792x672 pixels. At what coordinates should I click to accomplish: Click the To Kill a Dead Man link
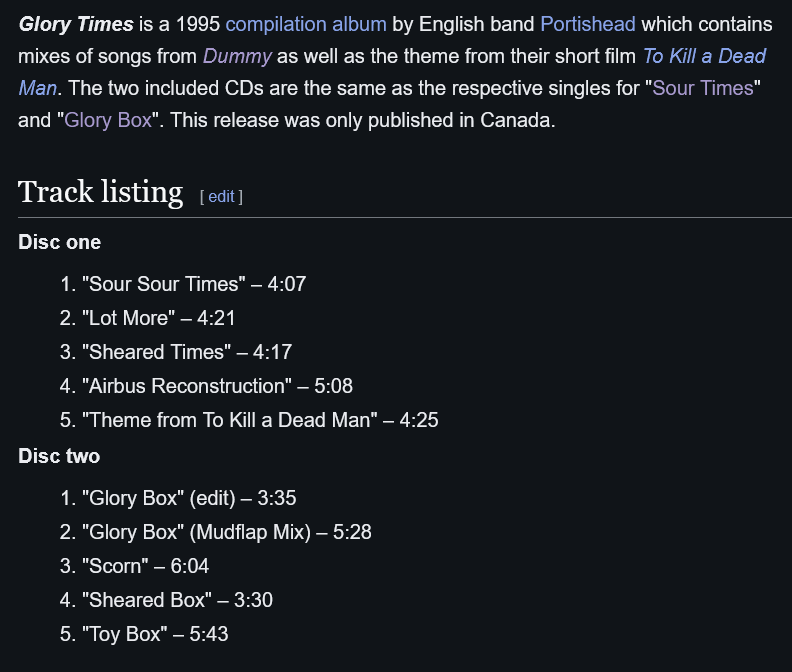click(x=704, y=56)
